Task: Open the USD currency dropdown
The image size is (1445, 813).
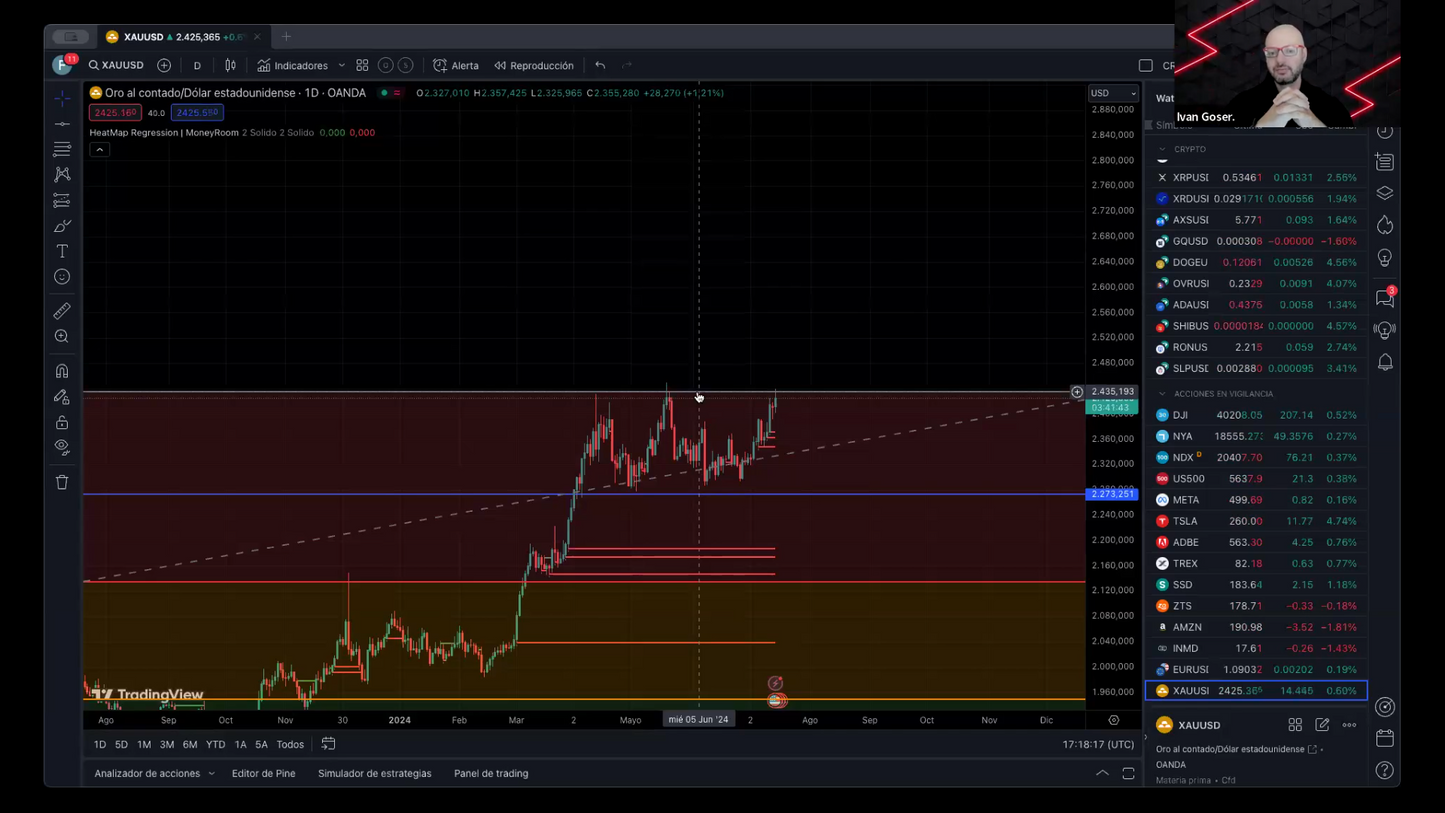Action: coord(1113,93)
